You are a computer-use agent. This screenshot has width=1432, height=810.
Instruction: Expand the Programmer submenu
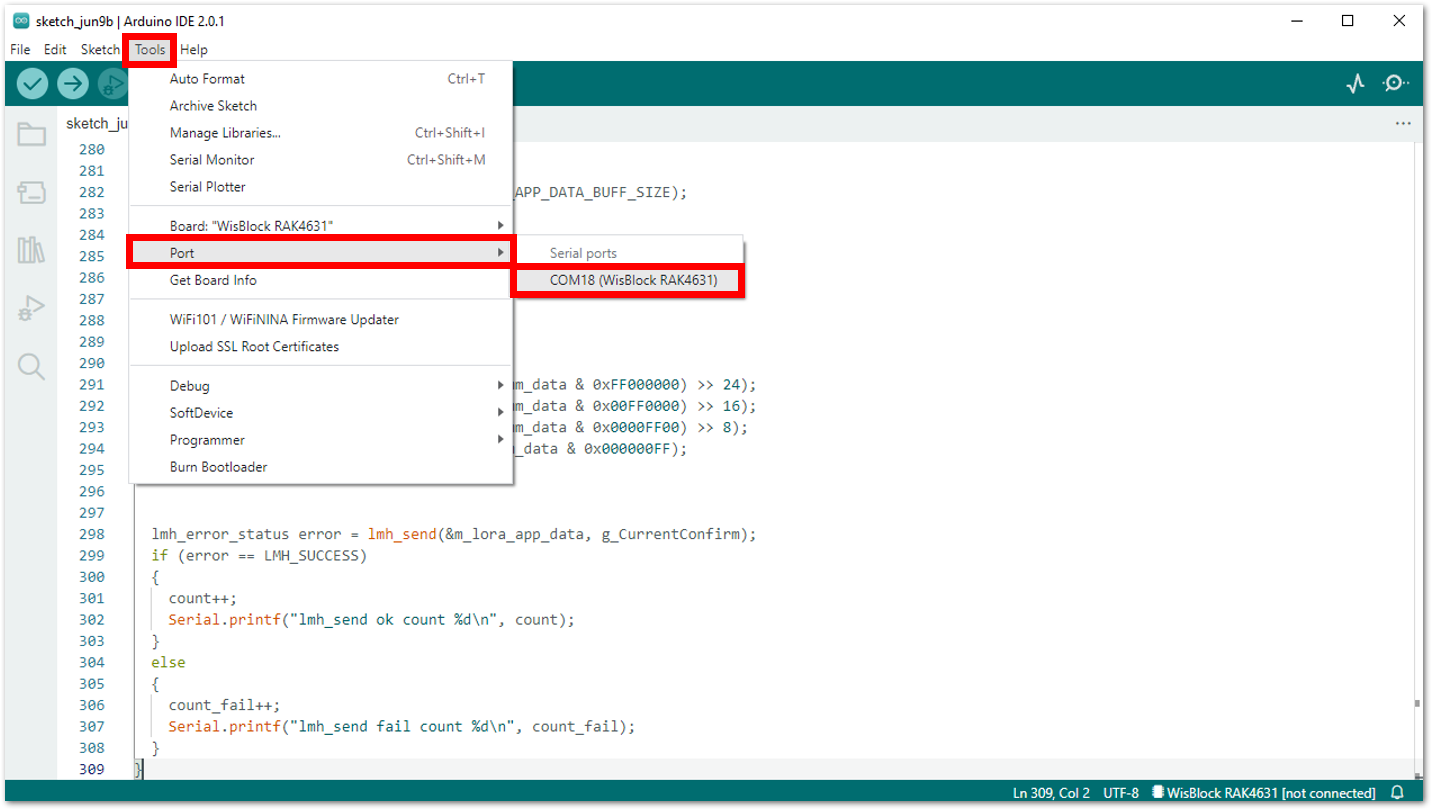(x=321, y=440)
